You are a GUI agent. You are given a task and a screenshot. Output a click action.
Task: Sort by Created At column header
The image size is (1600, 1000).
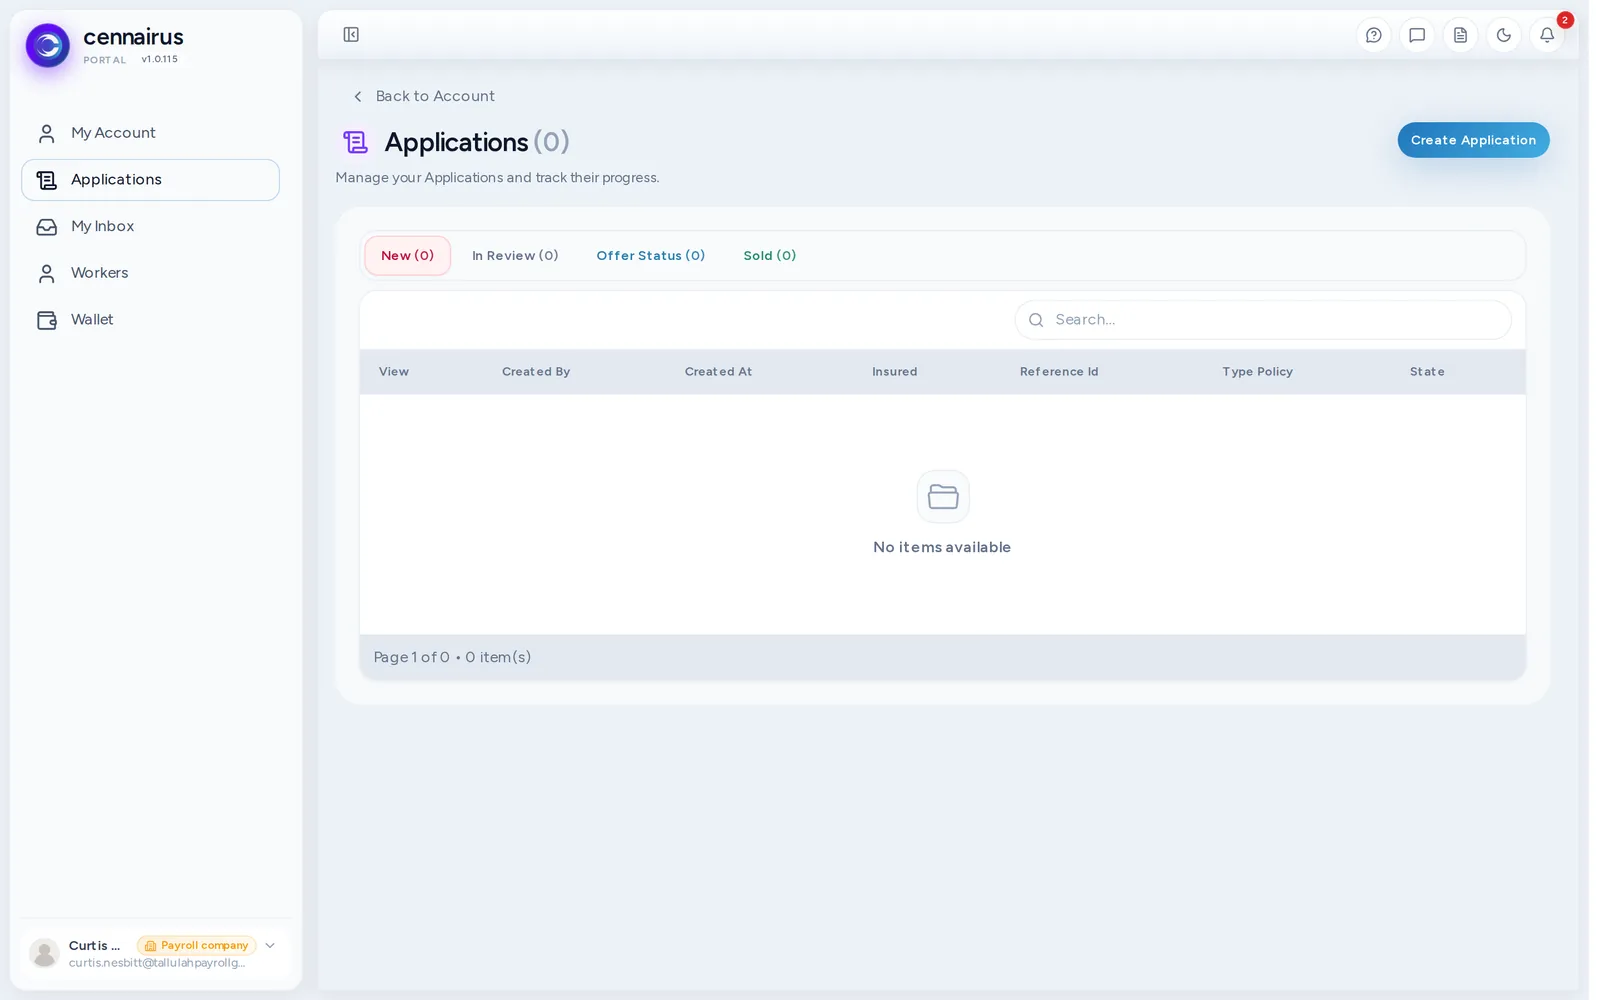(718, 372)
